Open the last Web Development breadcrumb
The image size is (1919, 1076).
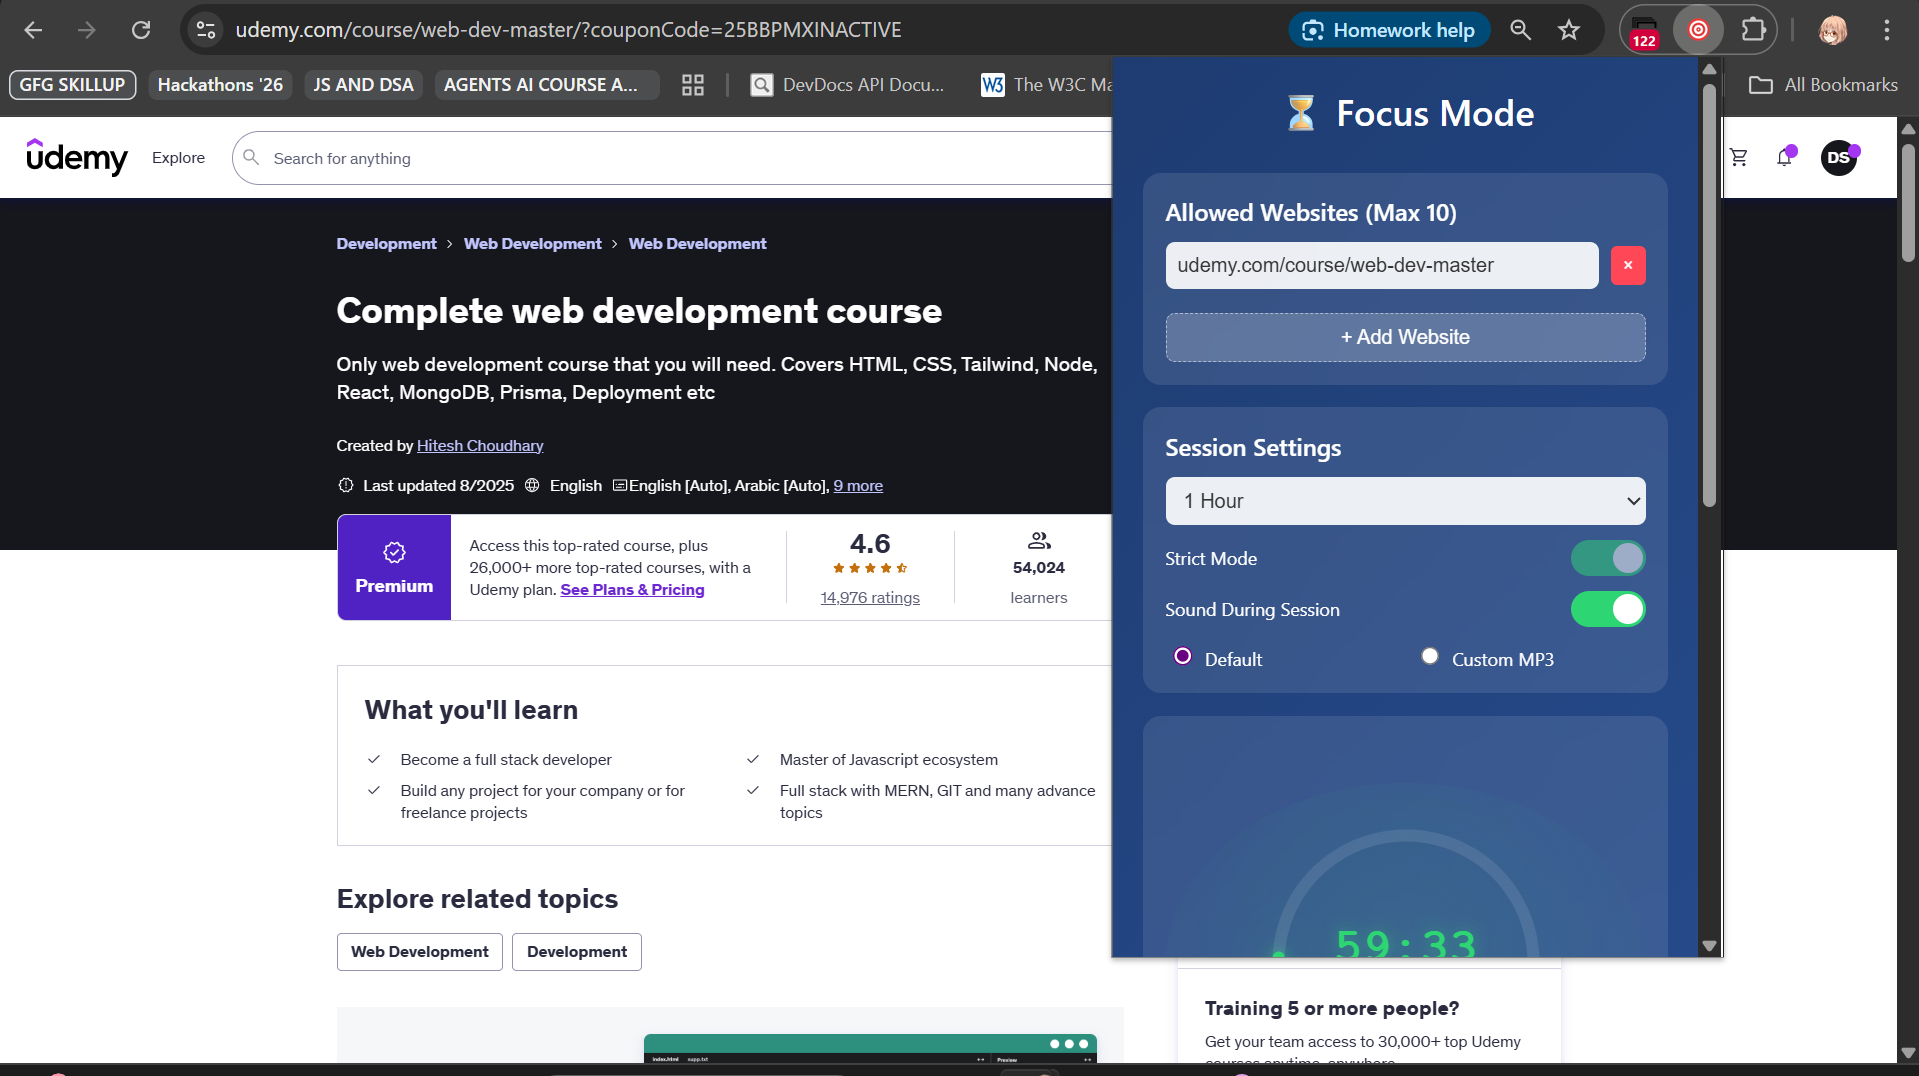[697, 244]
